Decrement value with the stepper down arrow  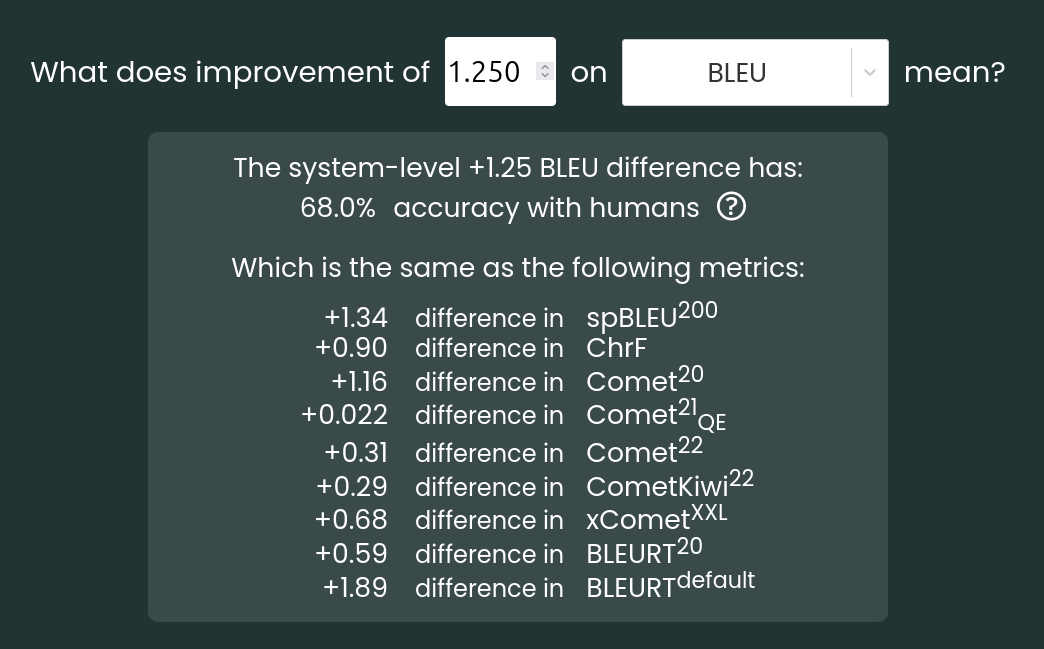(x=545, y=75)
